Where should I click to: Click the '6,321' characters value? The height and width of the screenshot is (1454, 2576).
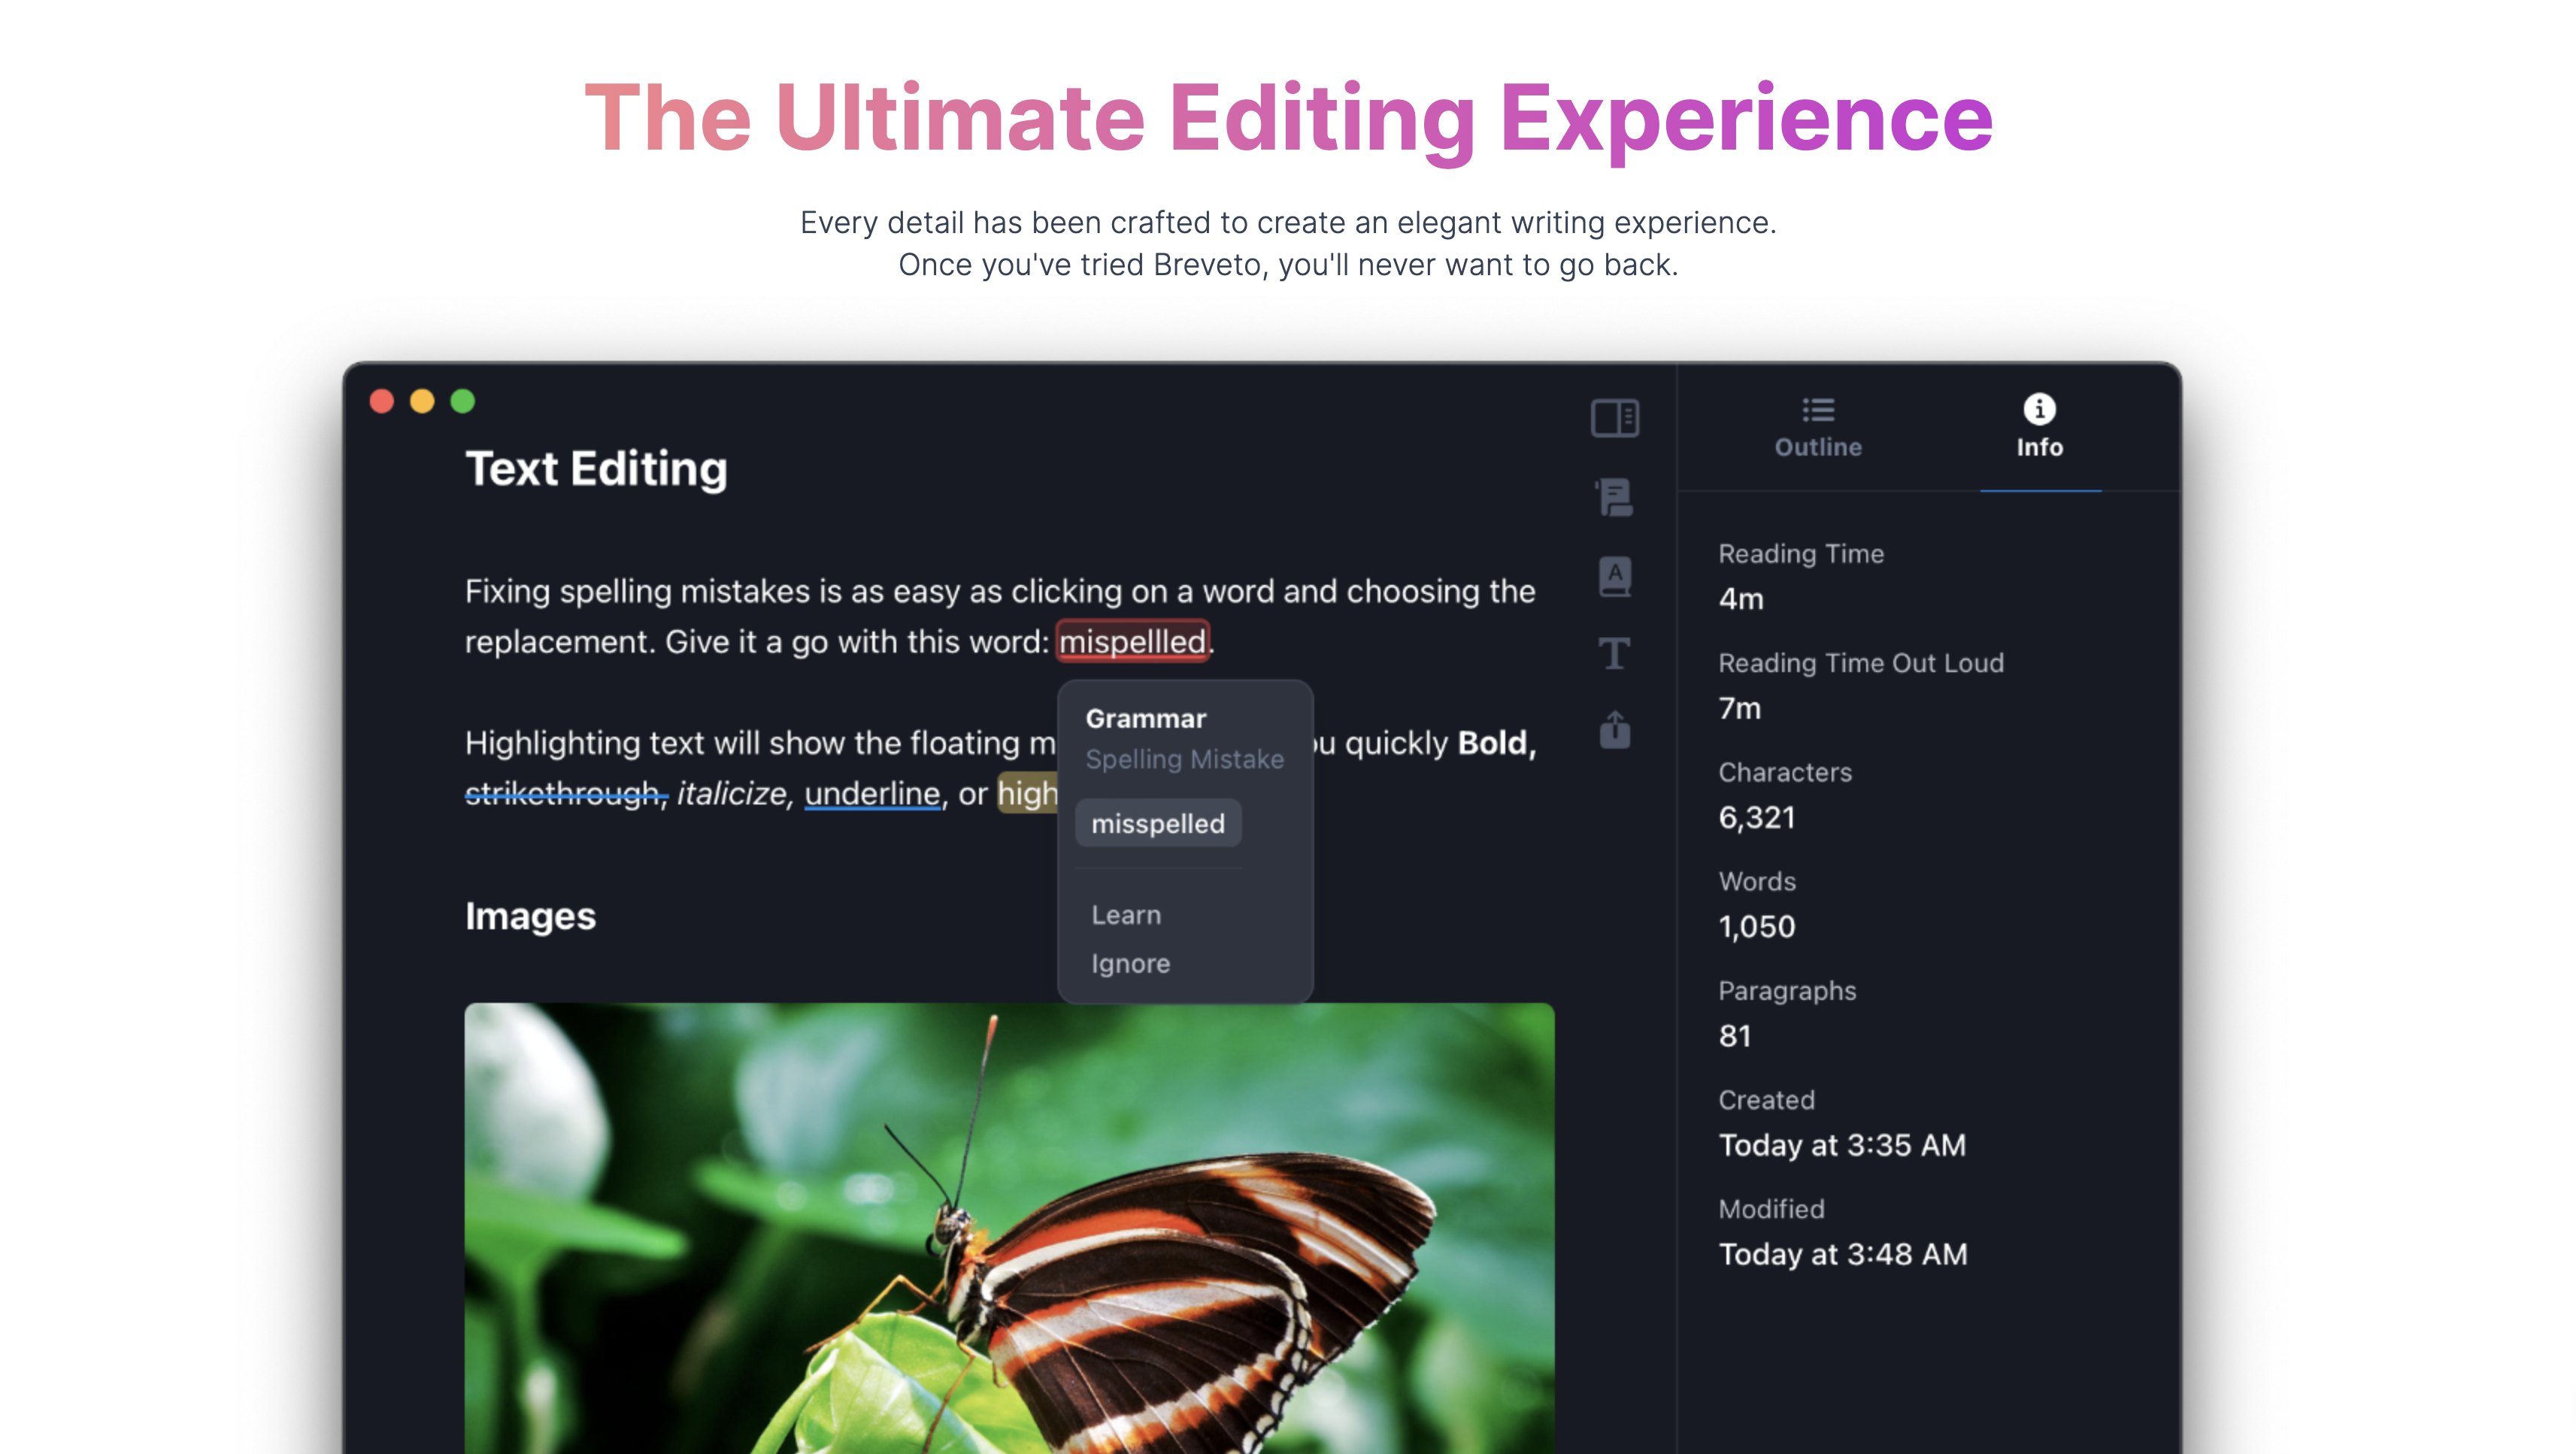[x=1757, y=817]
